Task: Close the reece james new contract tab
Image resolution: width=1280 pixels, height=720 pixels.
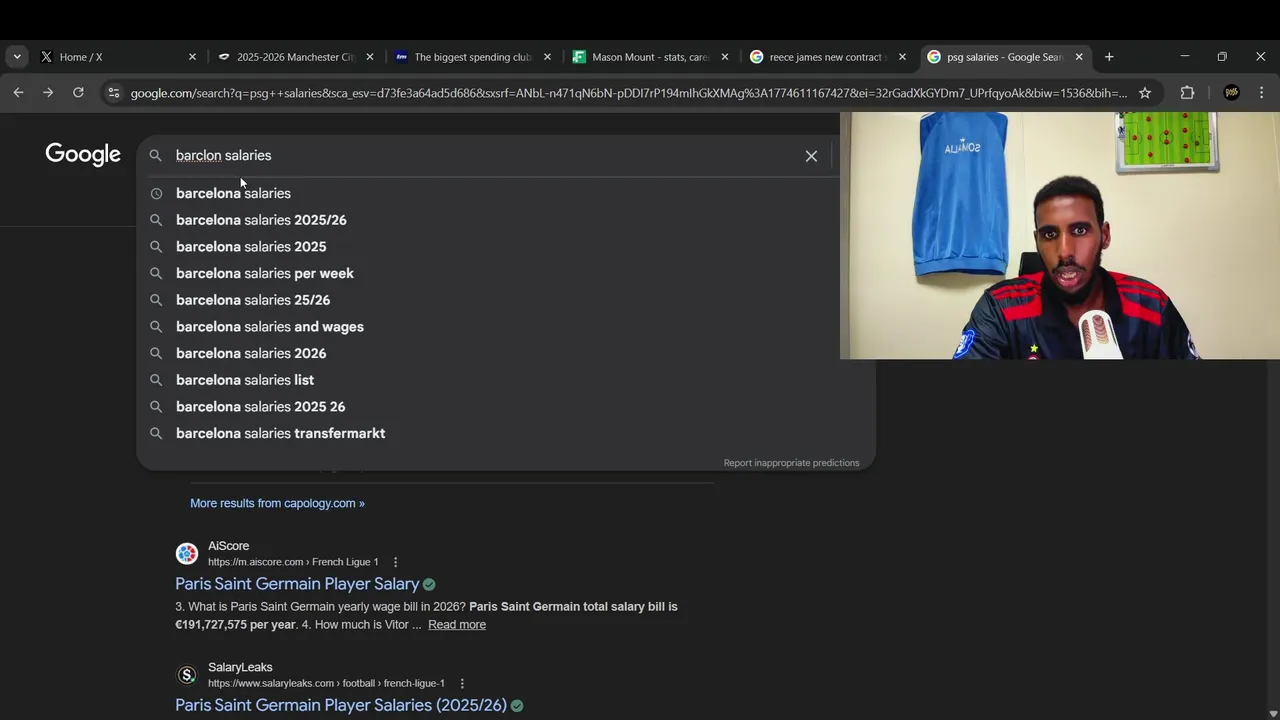Action: (x=902, y=57)
